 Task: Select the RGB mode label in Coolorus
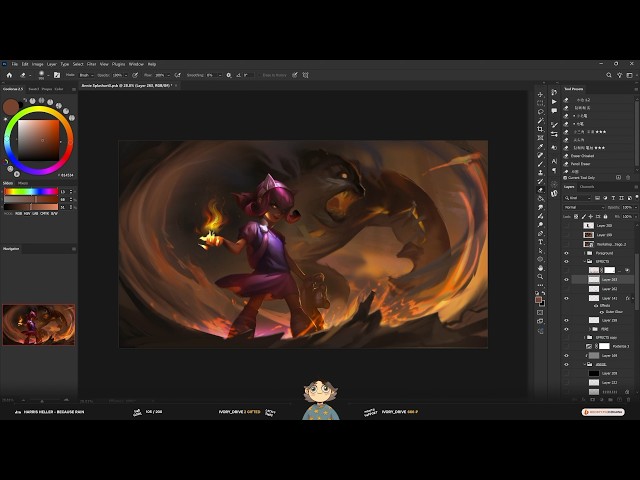click(x=18, y=213)
